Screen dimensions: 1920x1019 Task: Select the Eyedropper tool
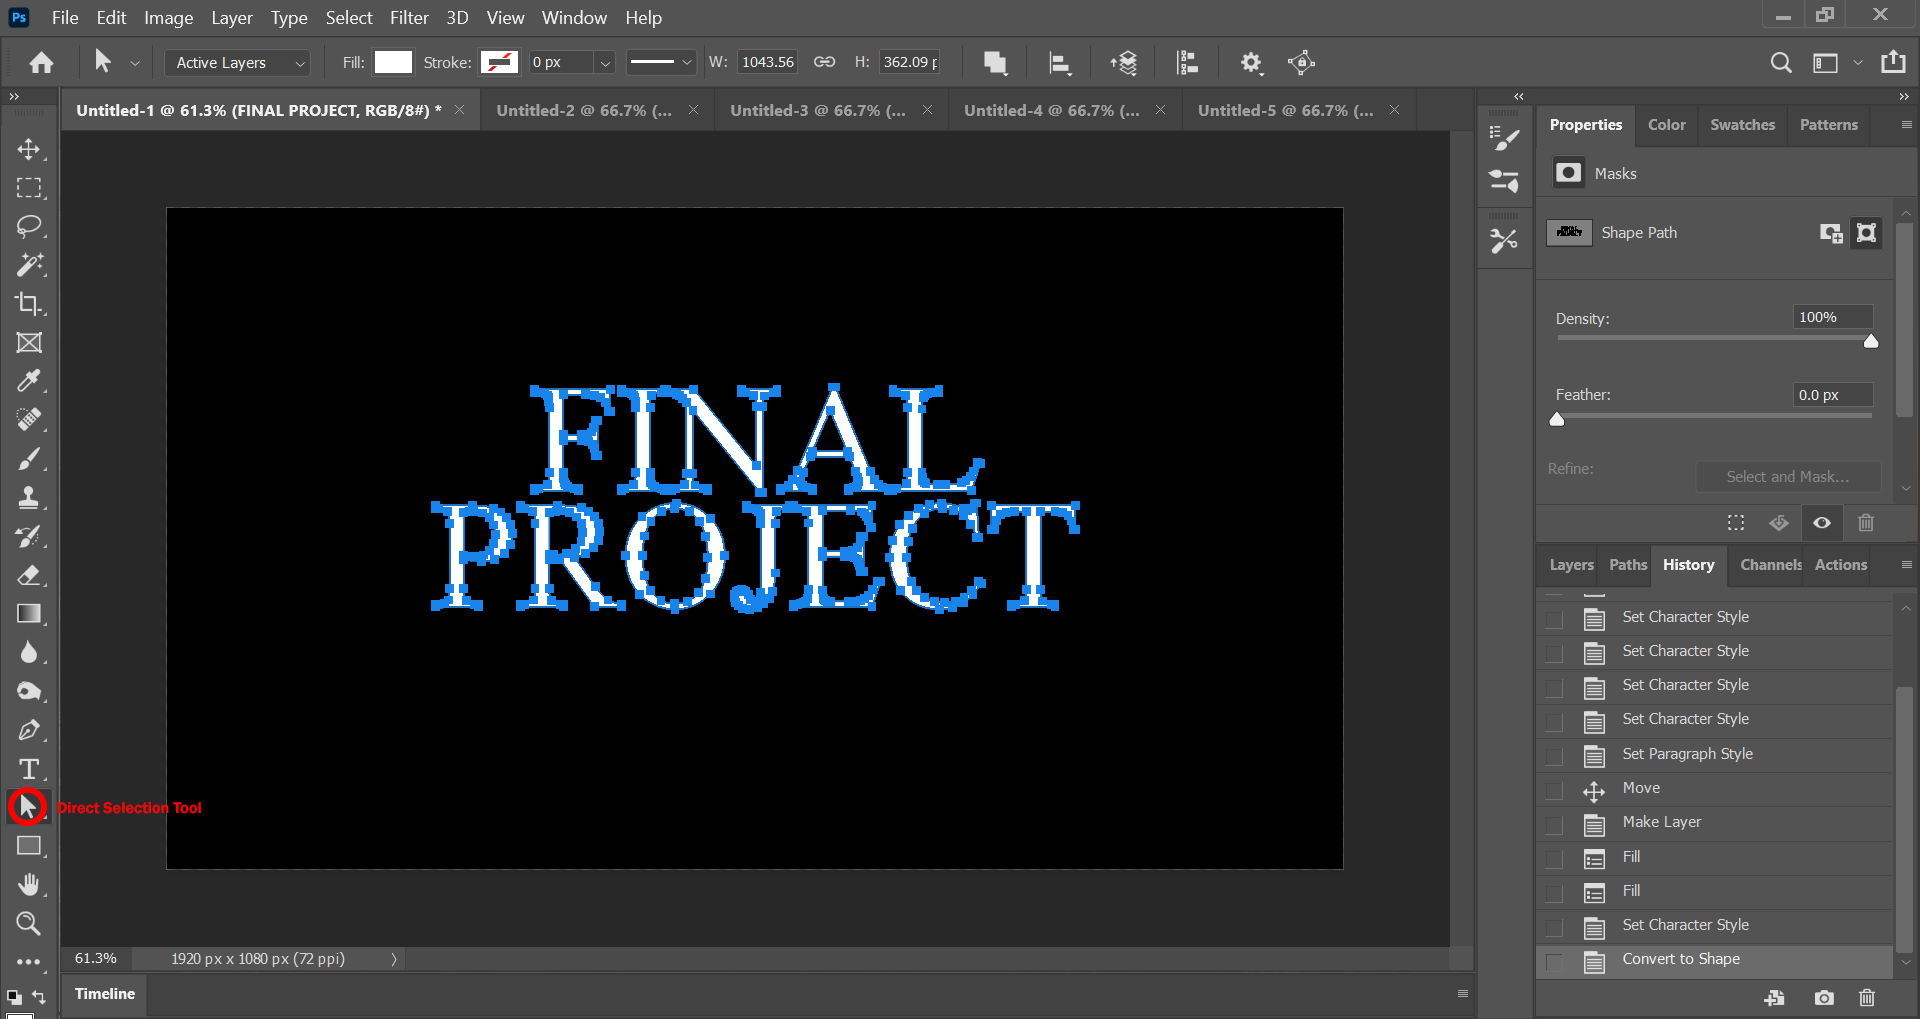[28, 381]
